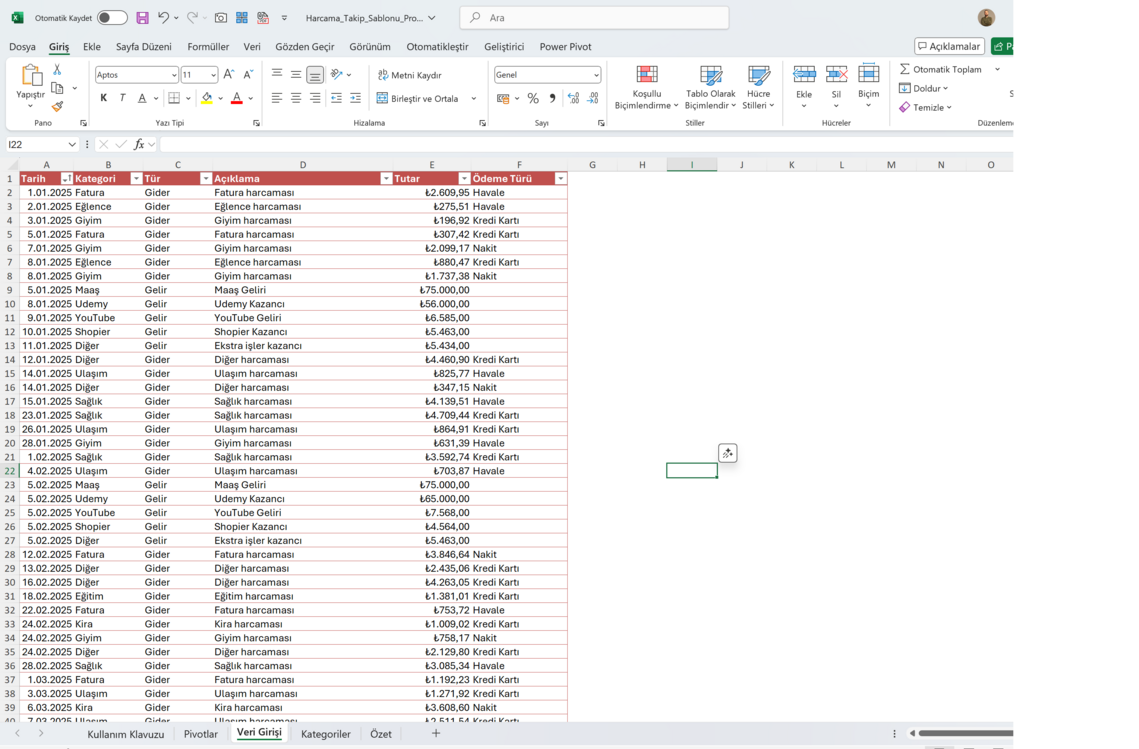Viewport: 1139px width, 749px height.
Task: Click the Borders icon
Action: point(174,98)
